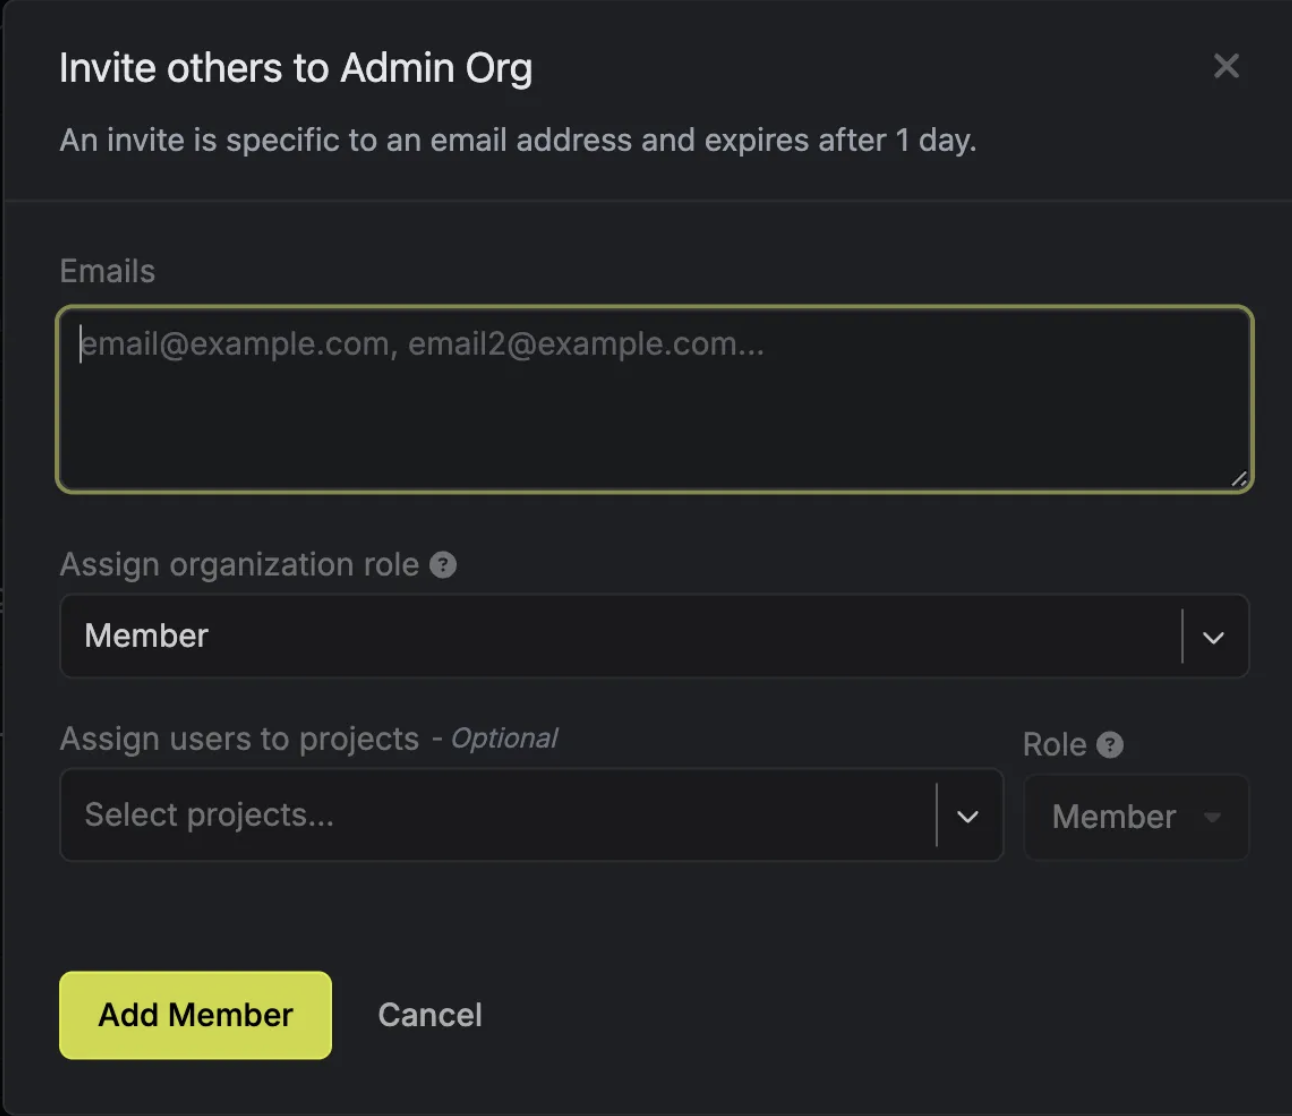
Task: Click the Role label above Member
Action: (x=1054, y=745)
